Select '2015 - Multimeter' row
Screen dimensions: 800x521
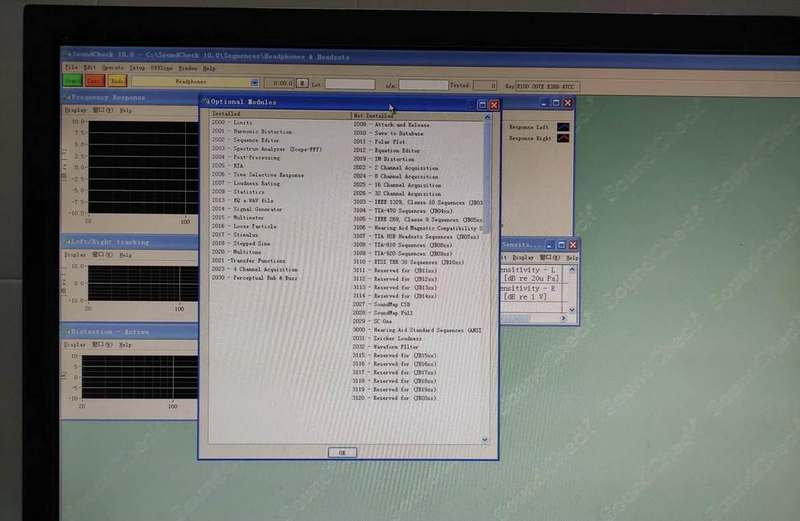(238, 217)
